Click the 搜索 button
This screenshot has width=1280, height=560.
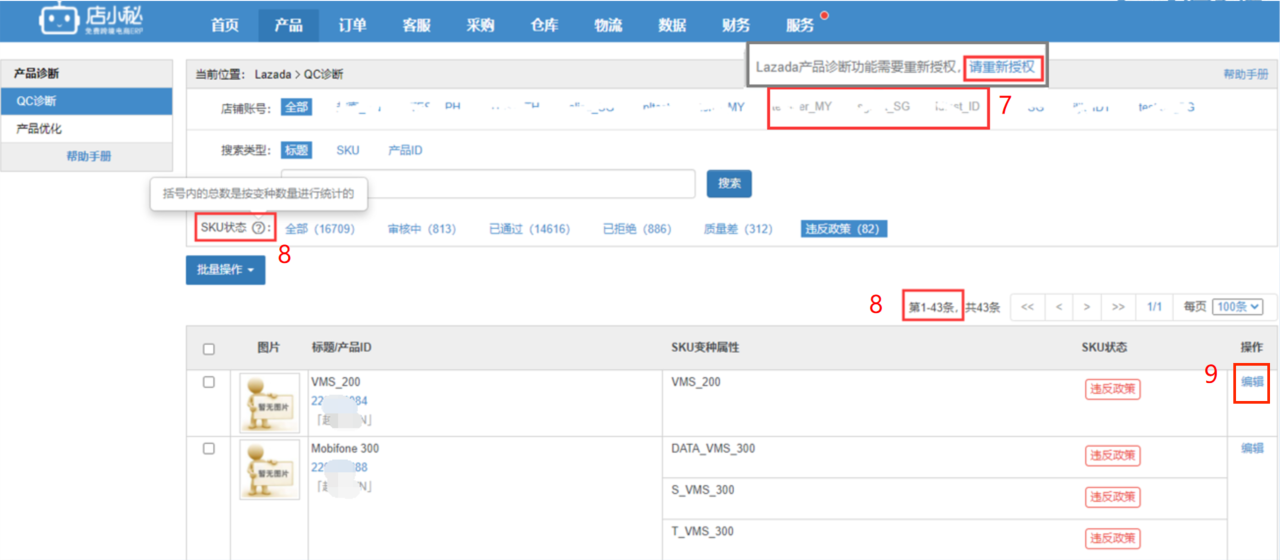pyautogui.click(x=729, y=184)
